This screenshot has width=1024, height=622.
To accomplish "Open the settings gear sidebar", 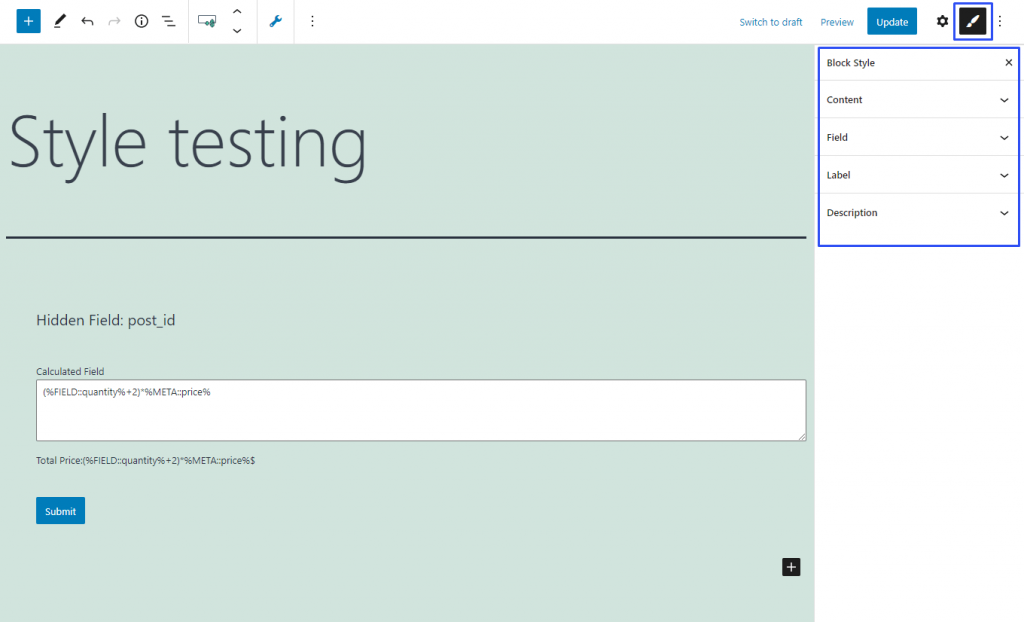I will pyautogui.click(x=942, y=22).
